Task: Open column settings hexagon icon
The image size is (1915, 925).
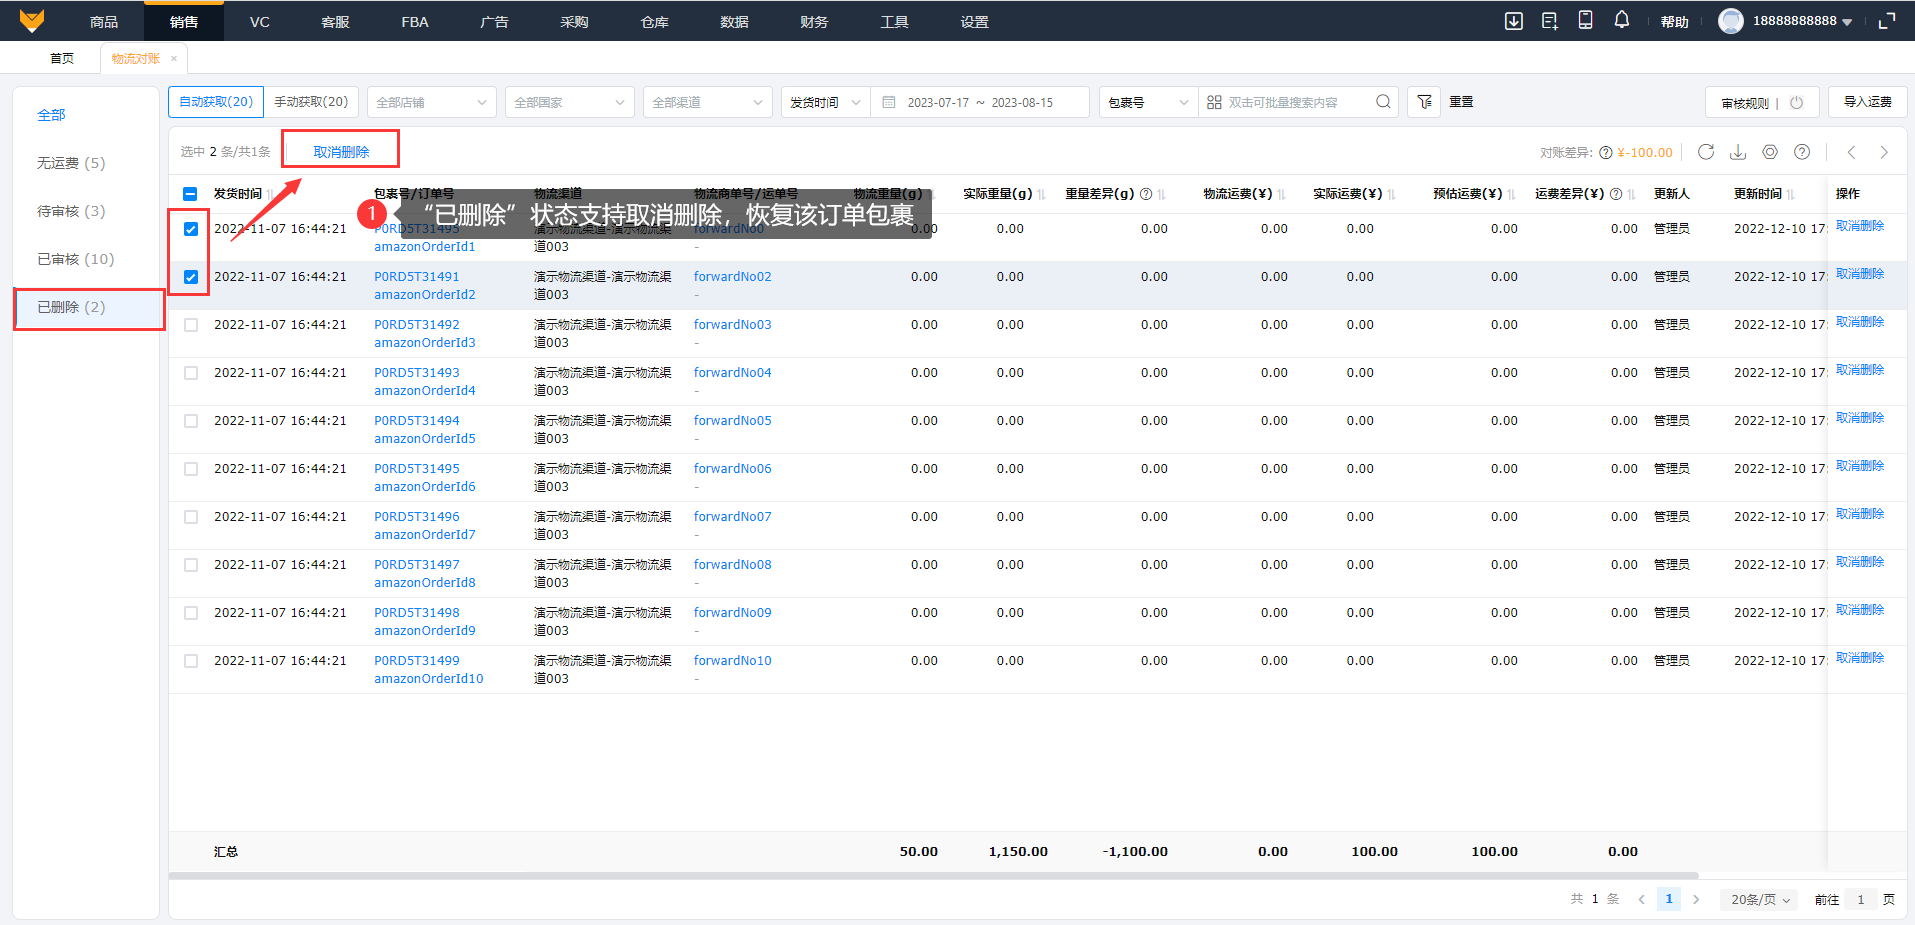Action: pyautogui.click(x=1770, y=152)
